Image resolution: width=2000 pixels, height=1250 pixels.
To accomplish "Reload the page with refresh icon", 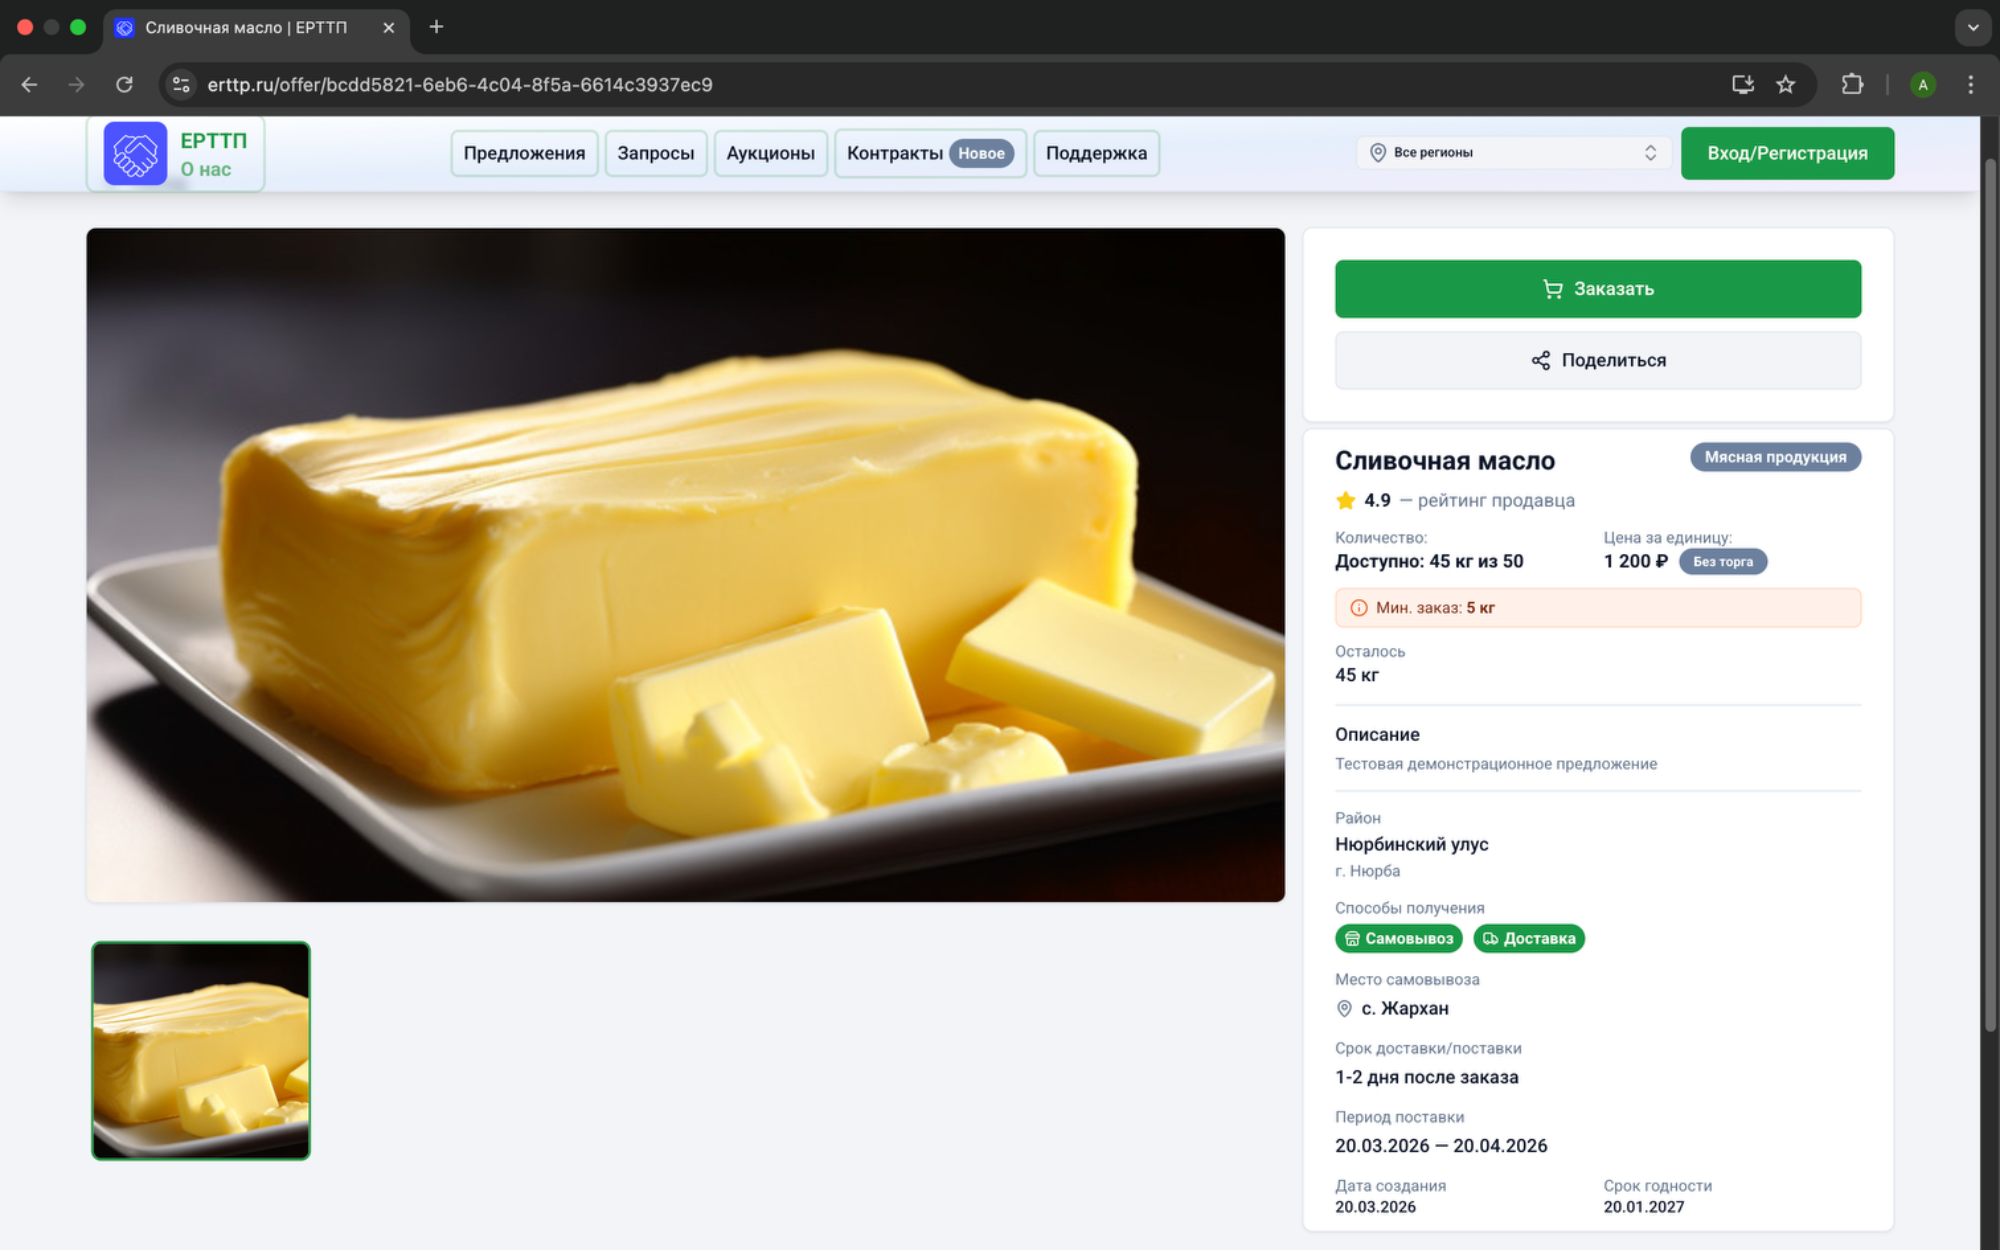I will tap(124, 85).
